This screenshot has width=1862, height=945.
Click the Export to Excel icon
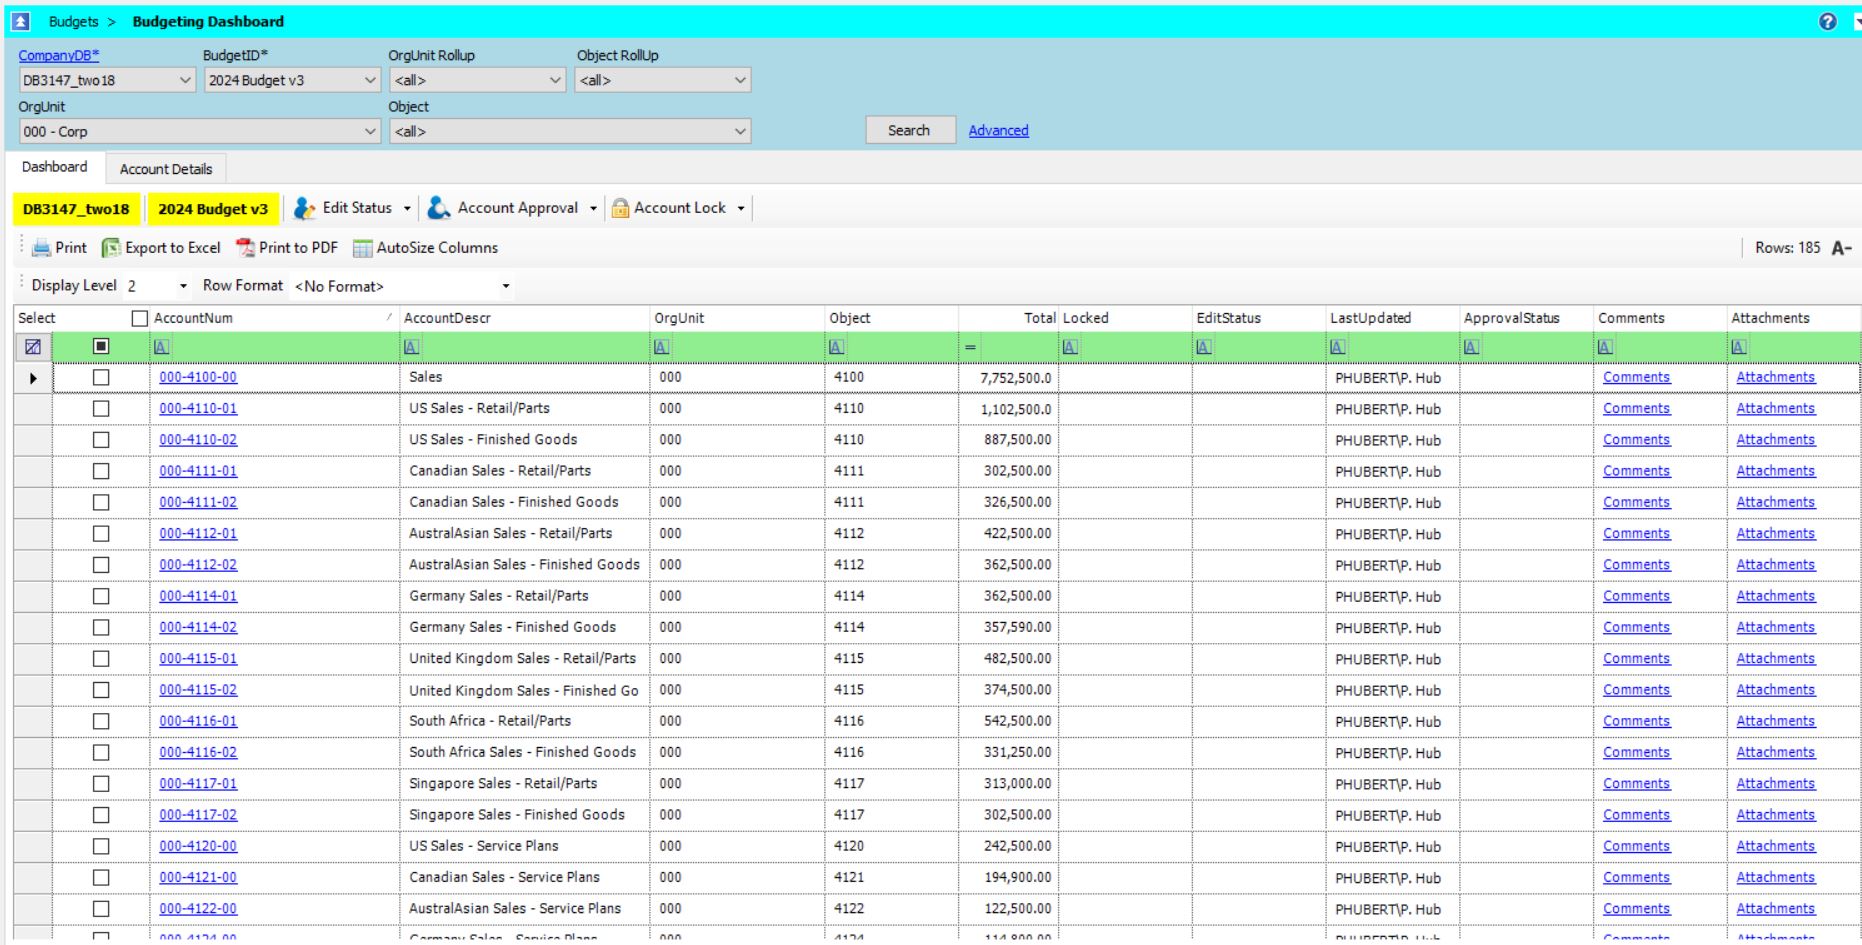click(x=111, y=248)
